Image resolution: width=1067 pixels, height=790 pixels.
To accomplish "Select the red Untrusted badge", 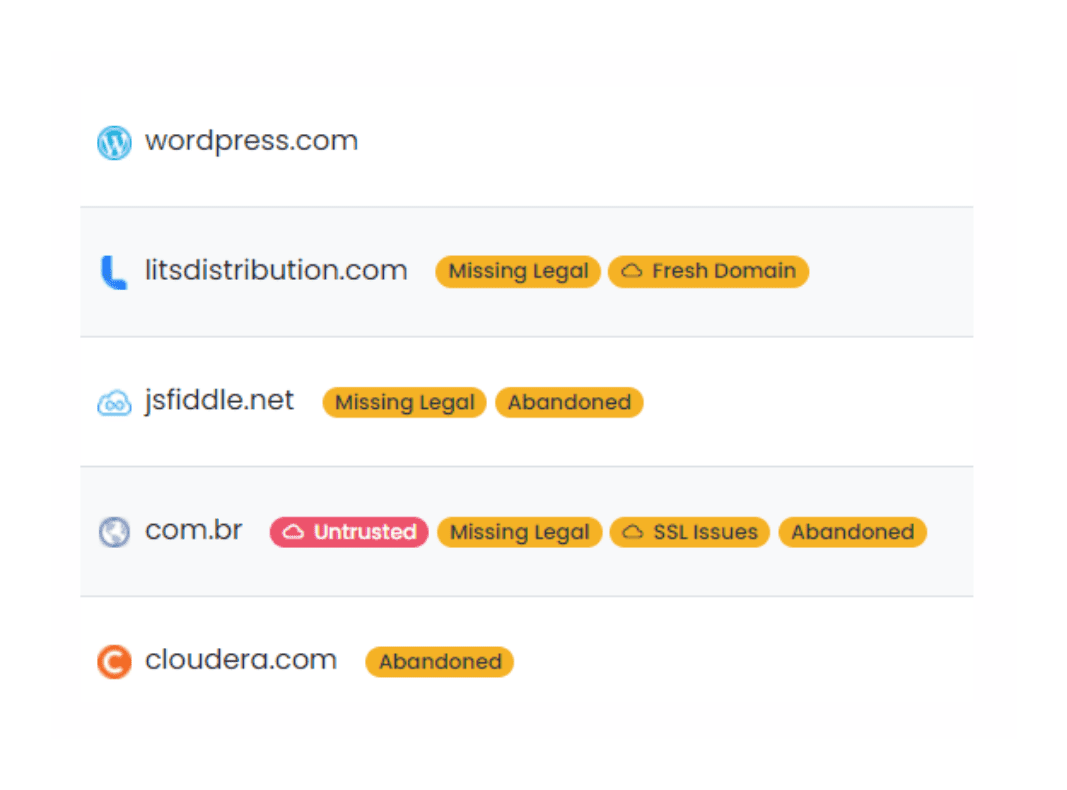I will coord(349,532).
